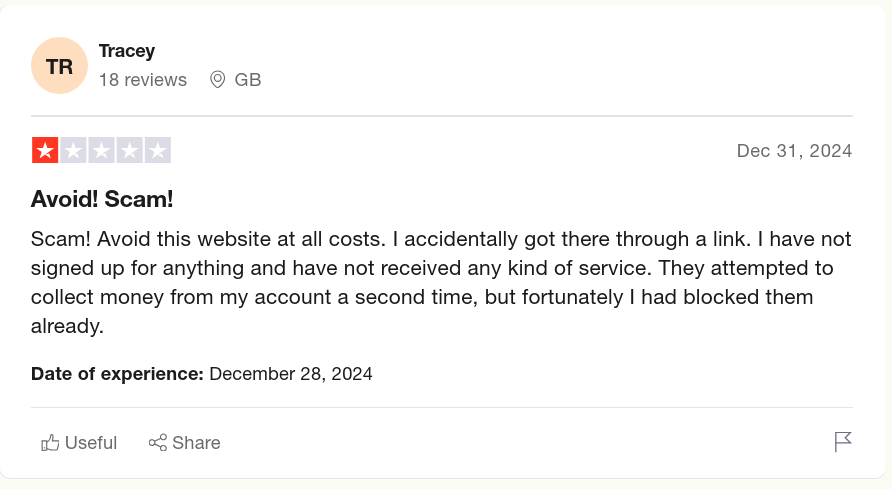This screenshot has height=489, width=892.
Task: Click the fourth grey star in rating
Action: [129, 150]
